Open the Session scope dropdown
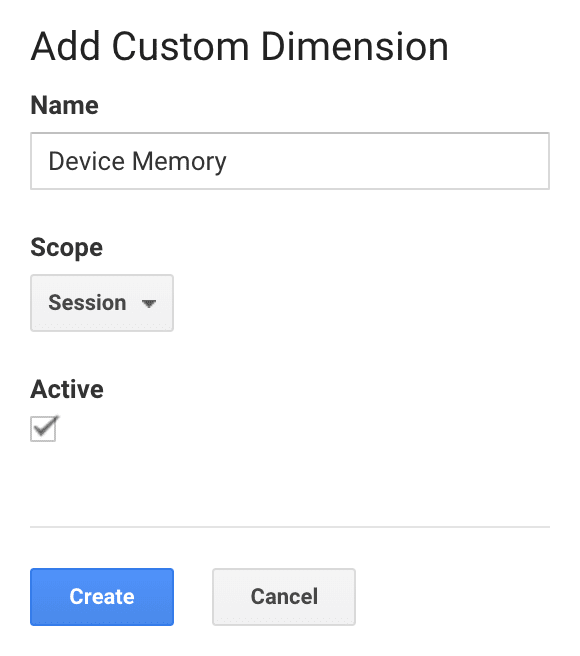The height and width of the screenshot is (656, 580). pos(102,303)
